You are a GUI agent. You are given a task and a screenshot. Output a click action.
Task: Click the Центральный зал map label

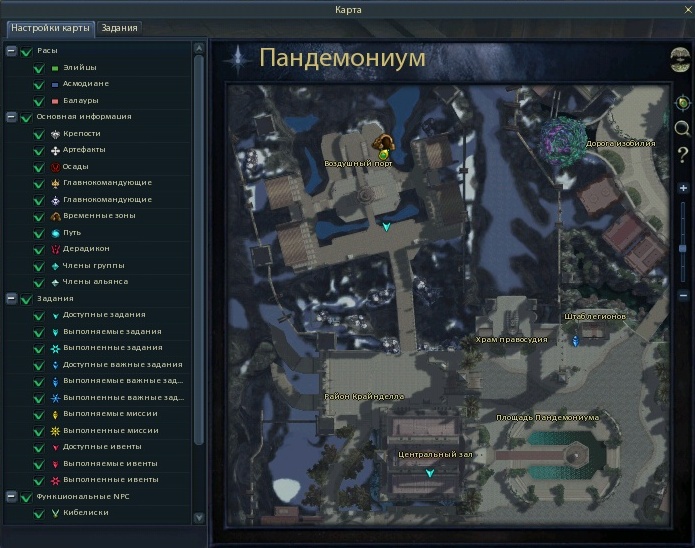point(435,454)
